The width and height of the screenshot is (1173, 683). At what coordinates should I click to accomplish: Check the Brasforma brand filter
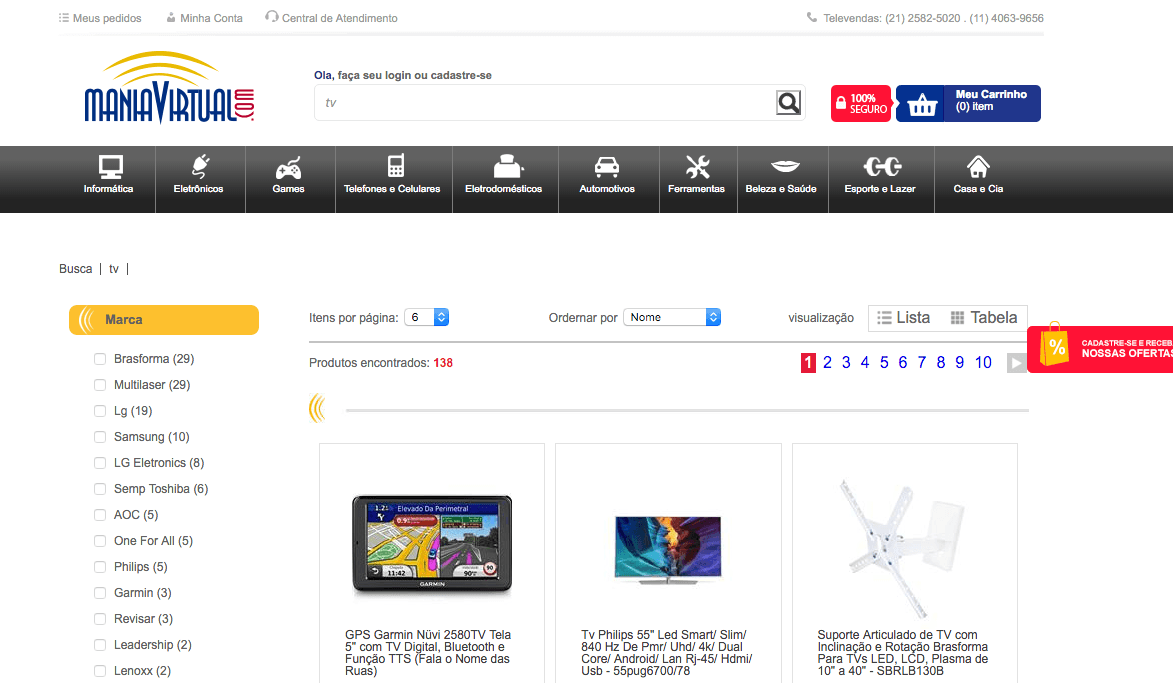point(100,359)
